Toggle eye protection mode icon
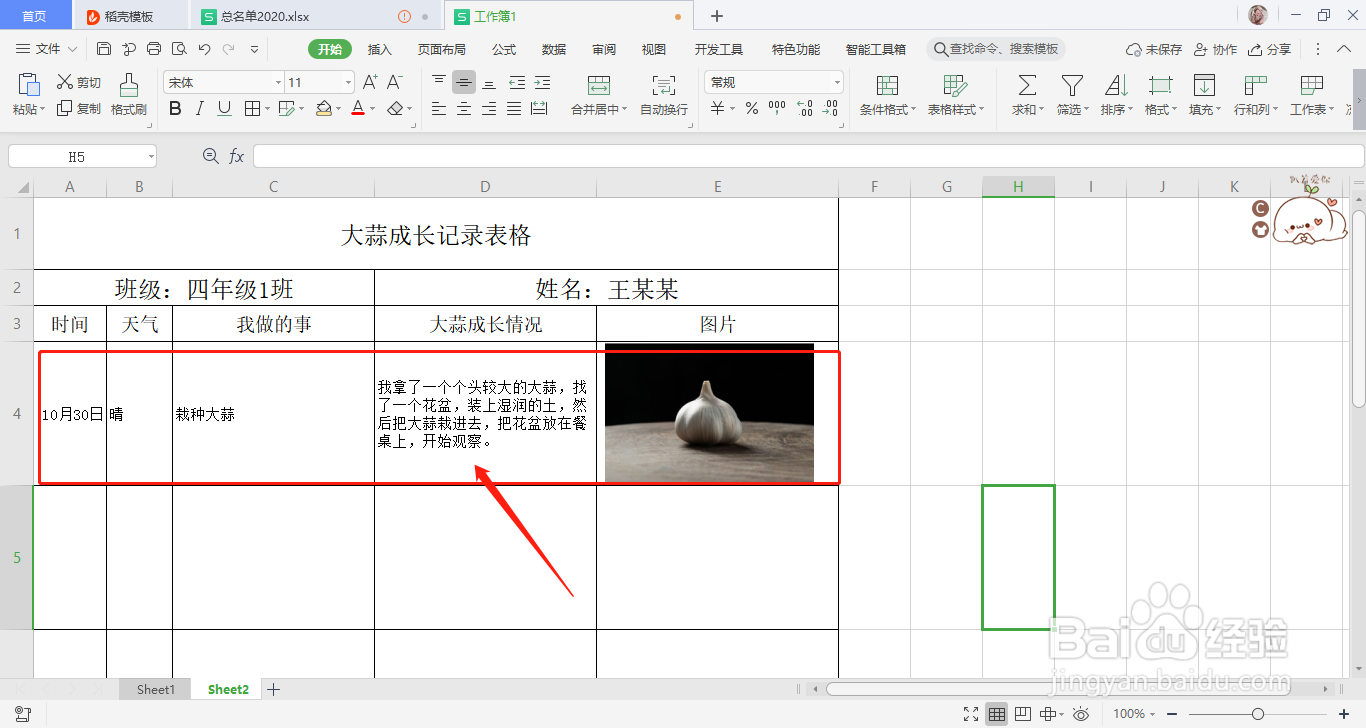Image resolution: width=1366 pixels, height=728 pixels. click(x=1081, y=714)
